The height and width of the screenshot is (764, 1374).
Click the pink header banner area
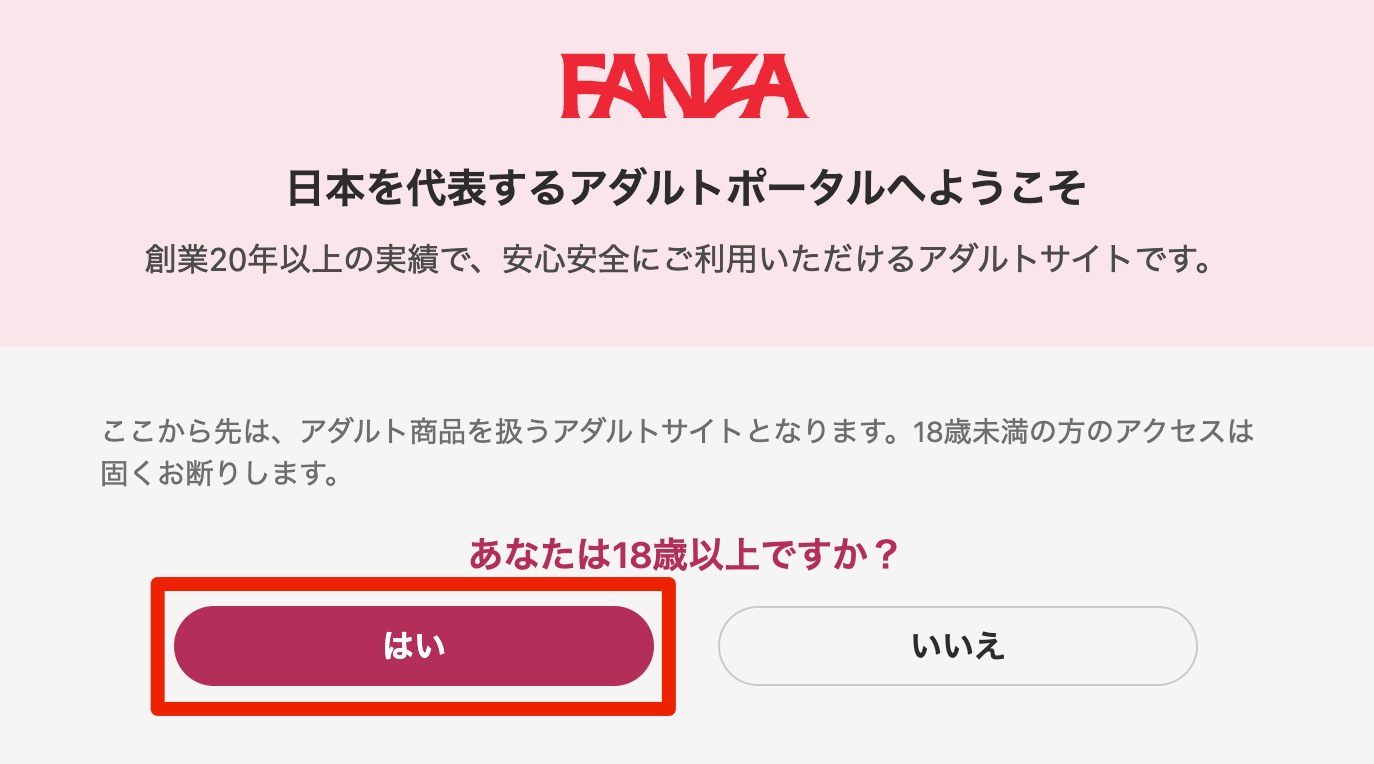(686, 170)
